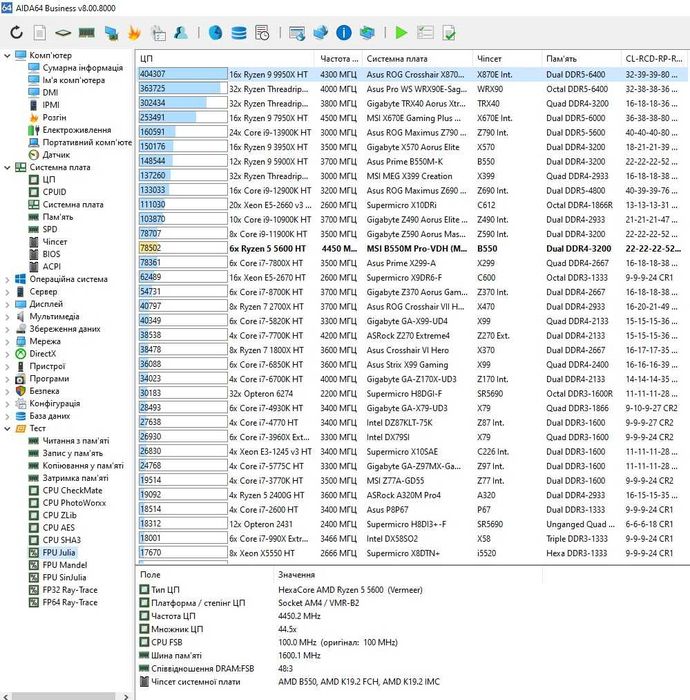690x700 pixels.
Task: Click the 363725 score result bar
Action: (183, 89)
